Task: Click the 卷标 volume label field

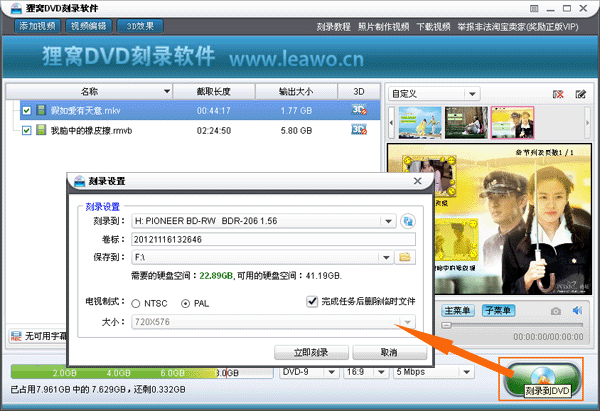Action: (273, 239)
